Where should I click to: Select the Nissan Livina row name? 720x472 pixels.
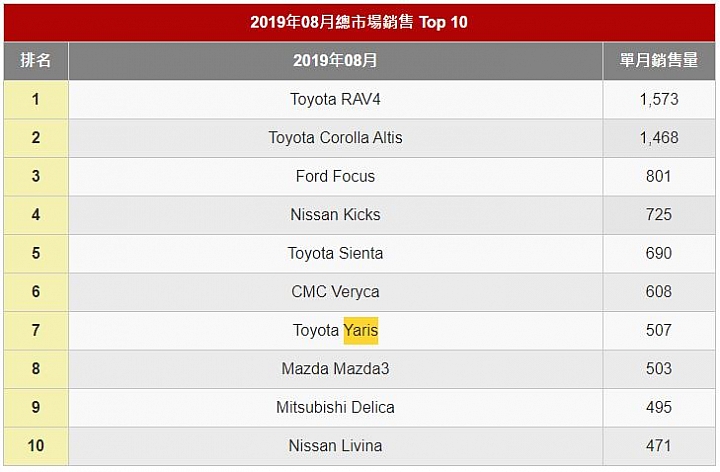[x=335, y=446]
